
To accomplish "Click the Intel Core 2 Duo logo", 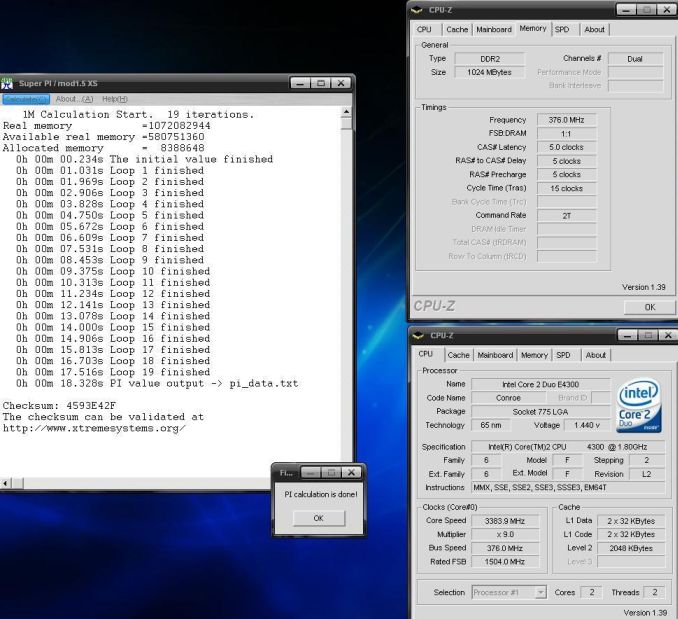I will [637, 405].
